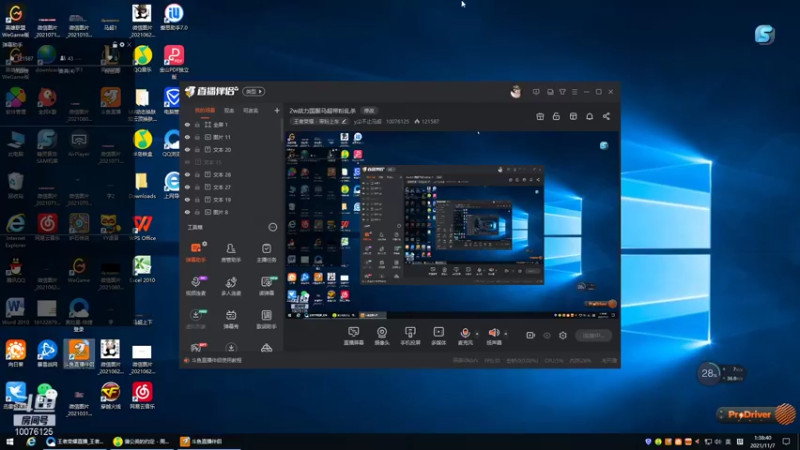Image resolution: width=800 pixels, height=450 pixels.
Task: Click the unlock padlock icon above preview
Action: click(x=556, y=116)
